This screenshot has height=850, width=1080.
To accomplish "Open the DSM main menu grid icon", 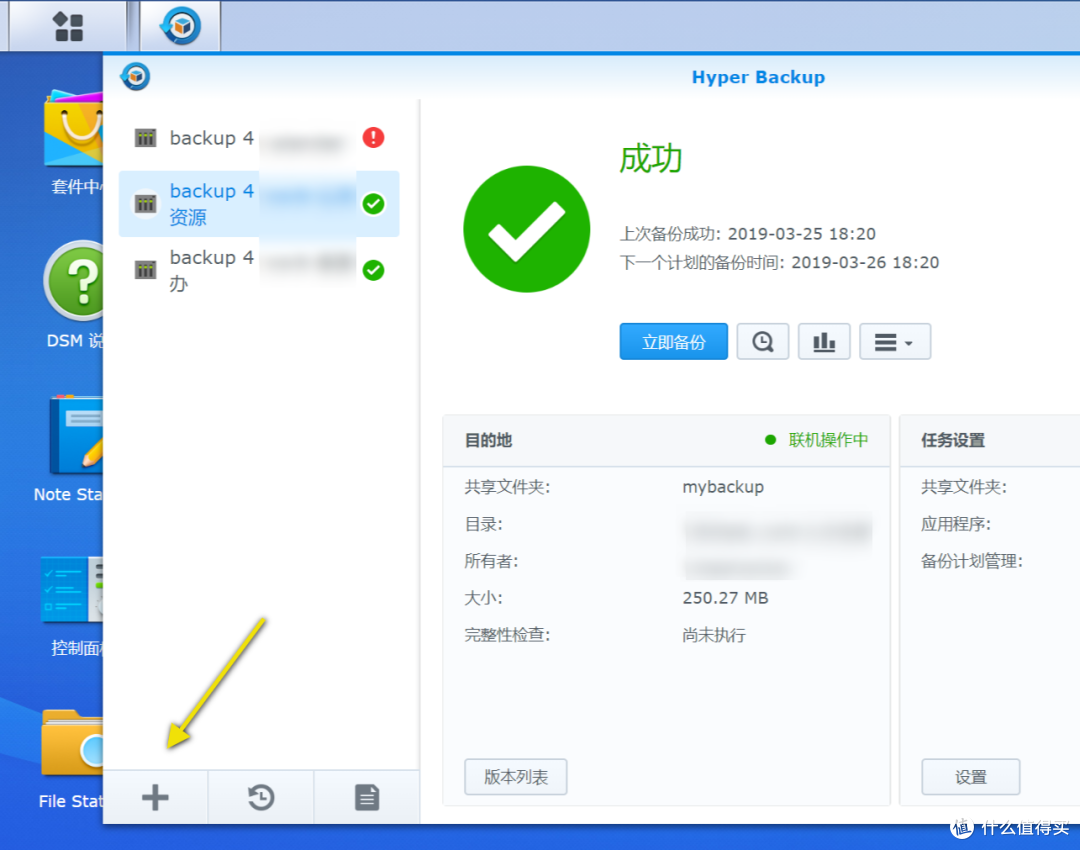I will 68,26.
